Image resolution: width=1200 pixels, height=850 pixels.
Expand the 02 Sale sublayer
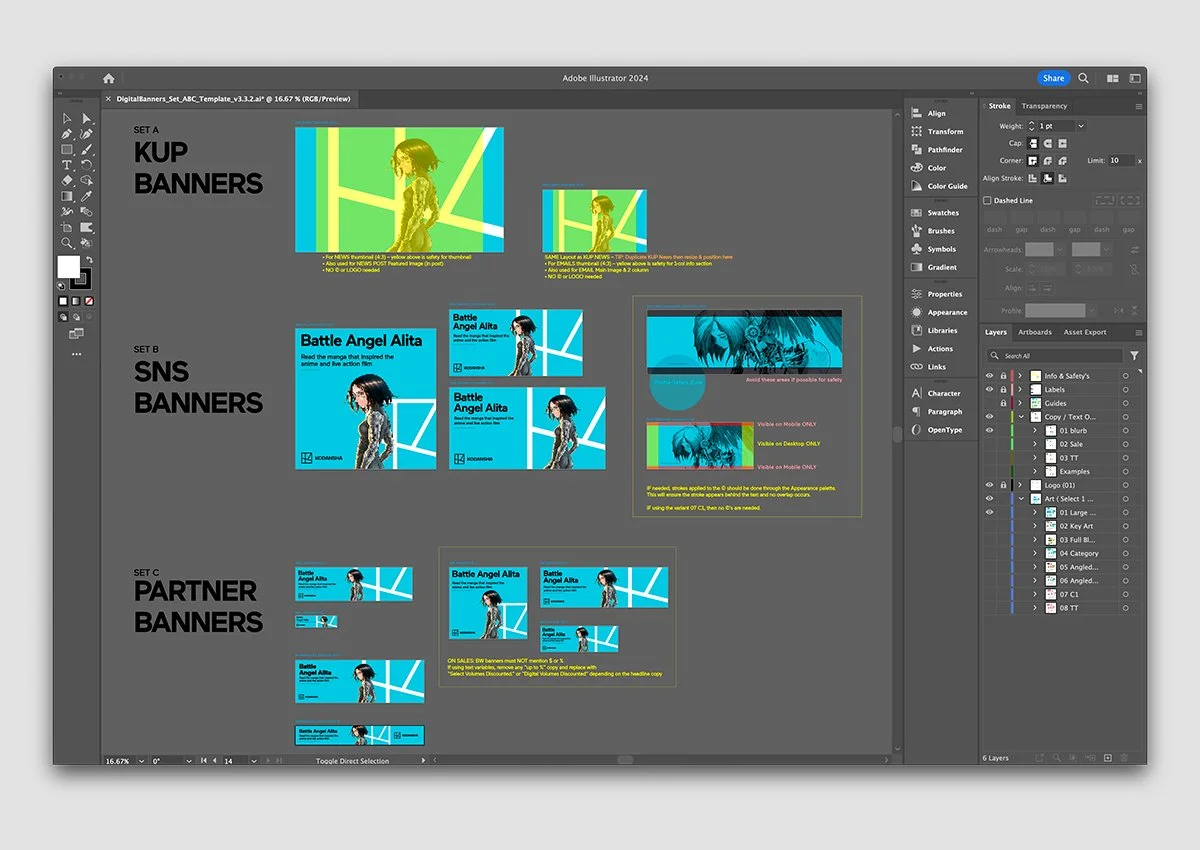[1035, 444]
